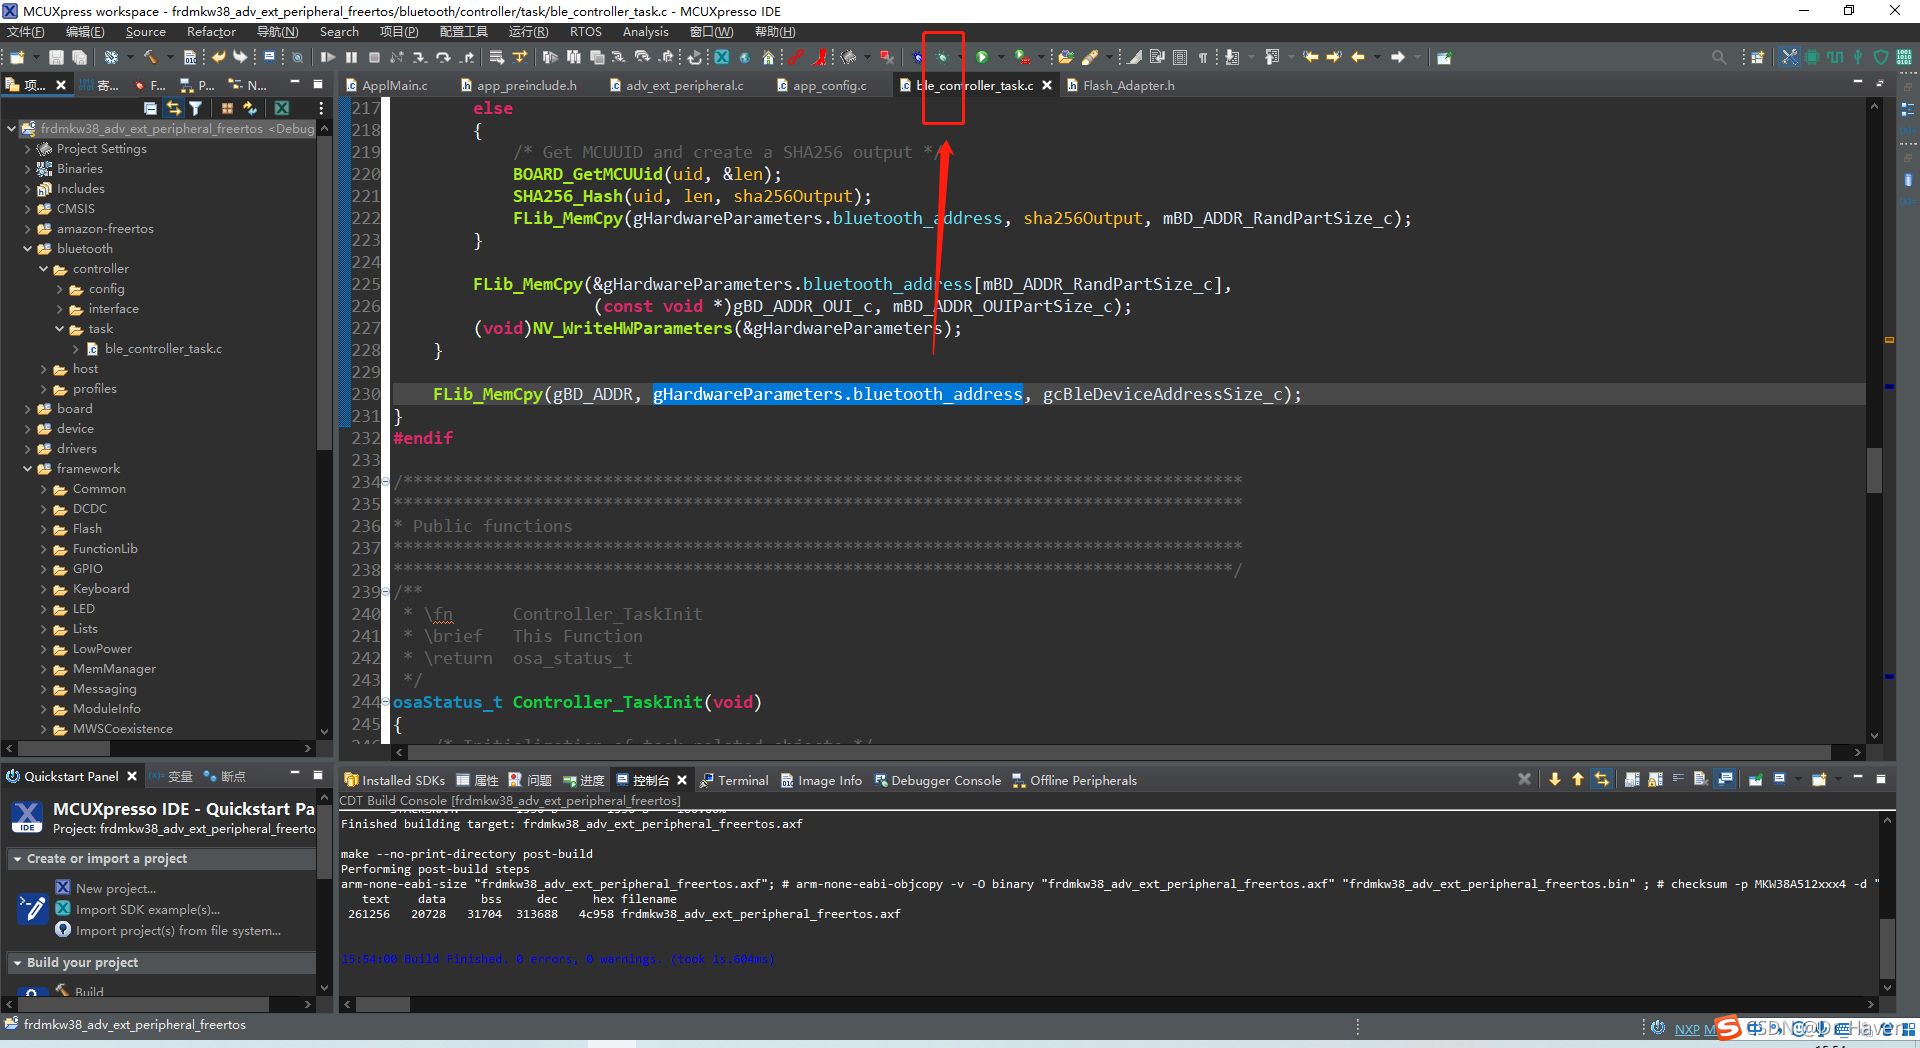Click the yellow back-to-last-edit arrow icon
The height and width of the screenshot is (1048, 1920).
click(1310, 57)
